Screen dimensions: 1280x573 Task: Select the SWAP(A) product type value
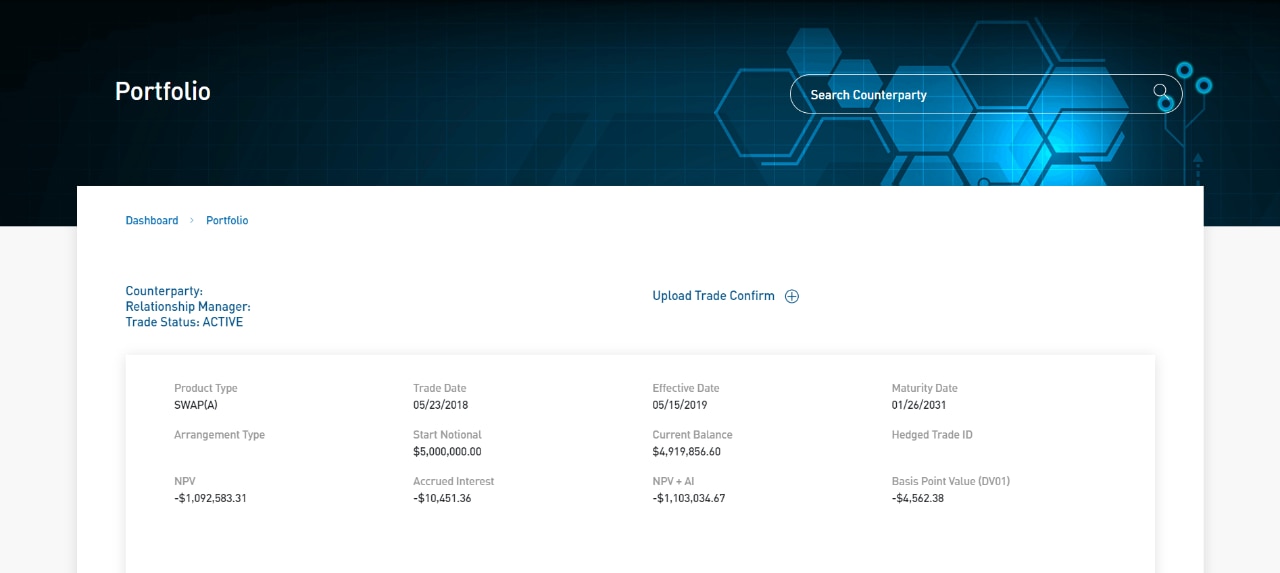196,406
